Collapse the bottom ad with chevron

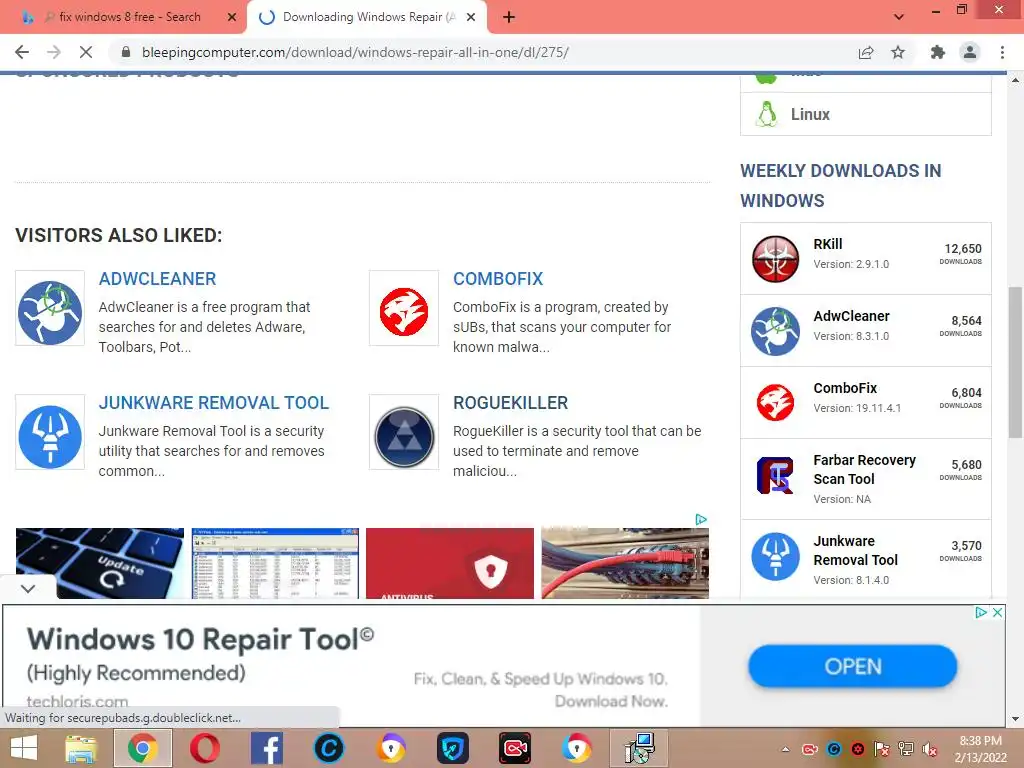point(27,588)
